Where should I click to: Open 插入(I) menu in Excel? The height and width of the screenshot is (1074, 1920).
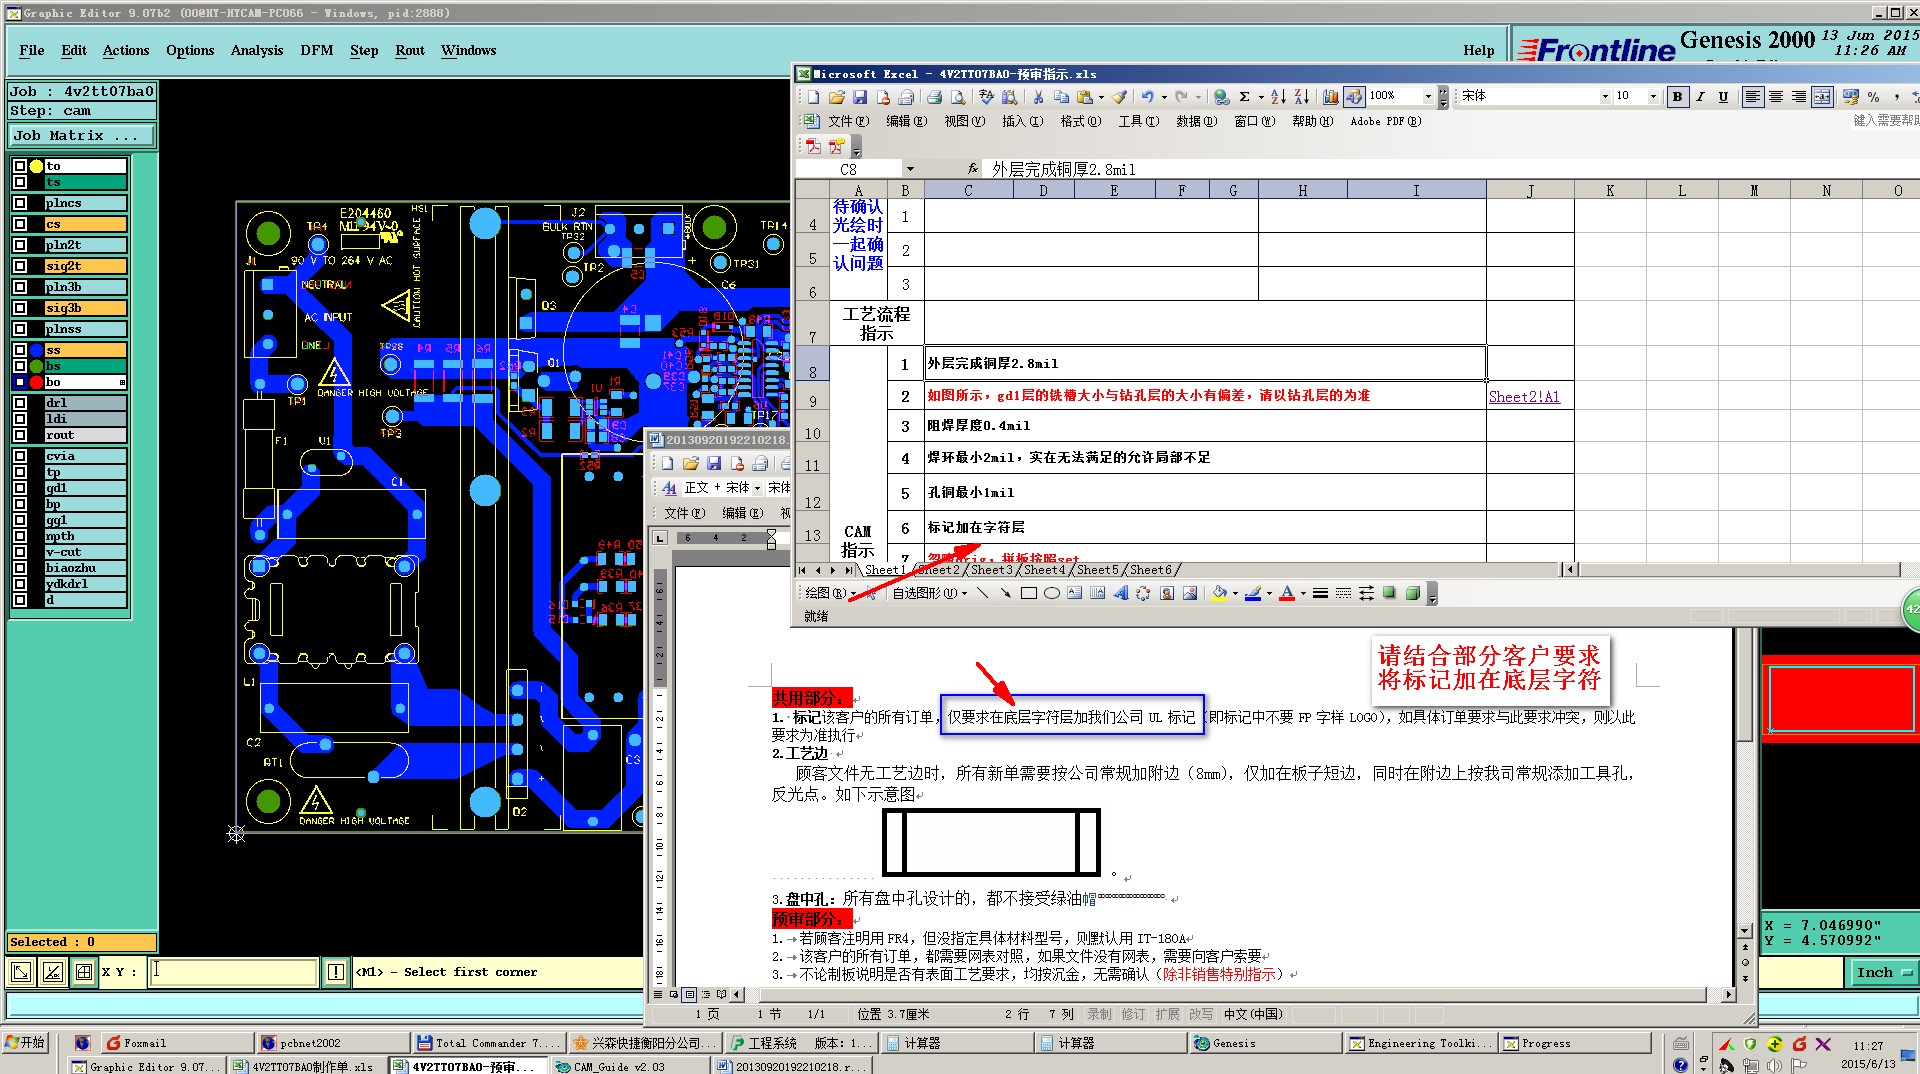pyautogui.click(x=1022, y=121)
